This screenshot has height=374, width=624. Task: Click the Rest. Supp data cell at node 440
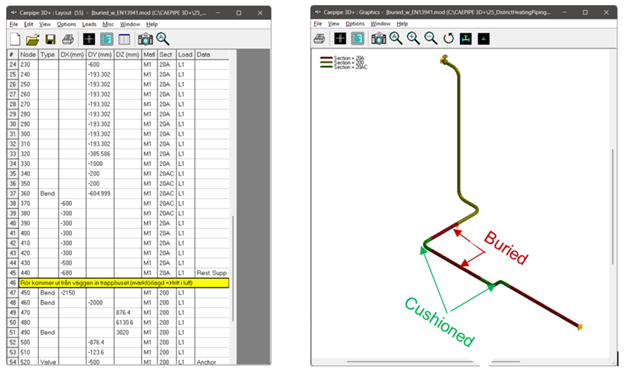[212, 273]
